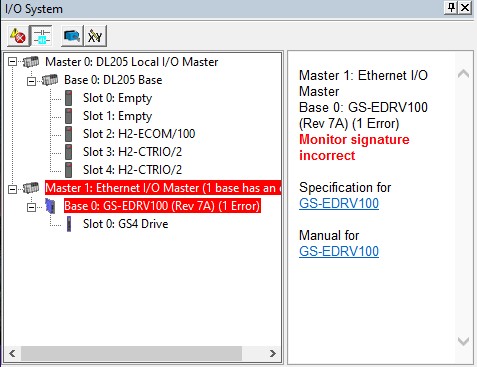Select Master 1: Ethernet I/O Master error row
Image resolution: width=477 pixels, height=367 pixels.
[x=163, y=188]
